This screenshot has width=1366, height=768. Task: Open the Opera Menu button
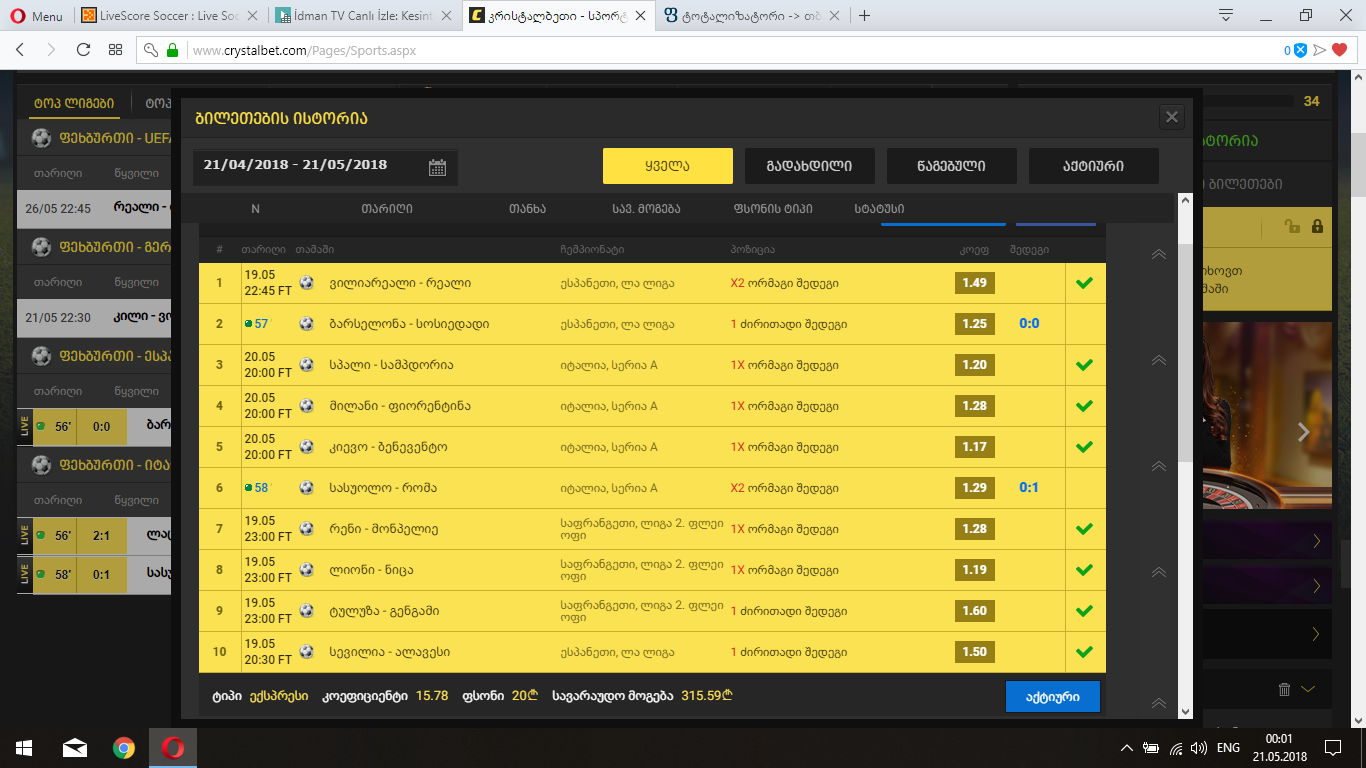coord(35,16)
